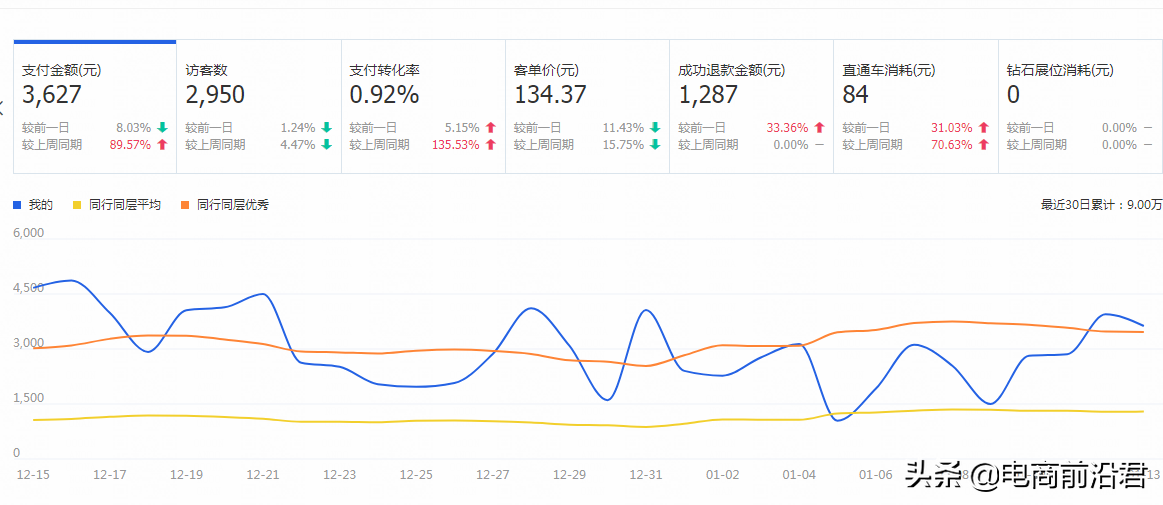Toggle the 我的 blue legend series
Viewport: 1163px width, 505px height.
33,205
